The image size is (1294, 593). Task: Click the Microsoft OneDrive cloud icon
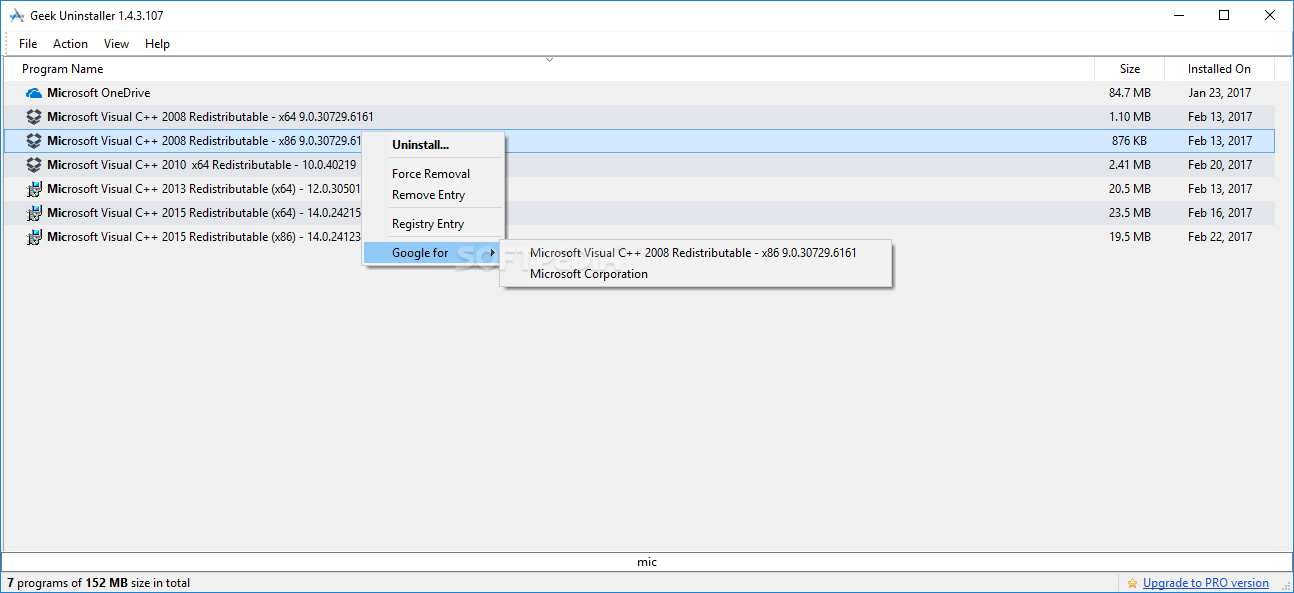coord(34,93)
